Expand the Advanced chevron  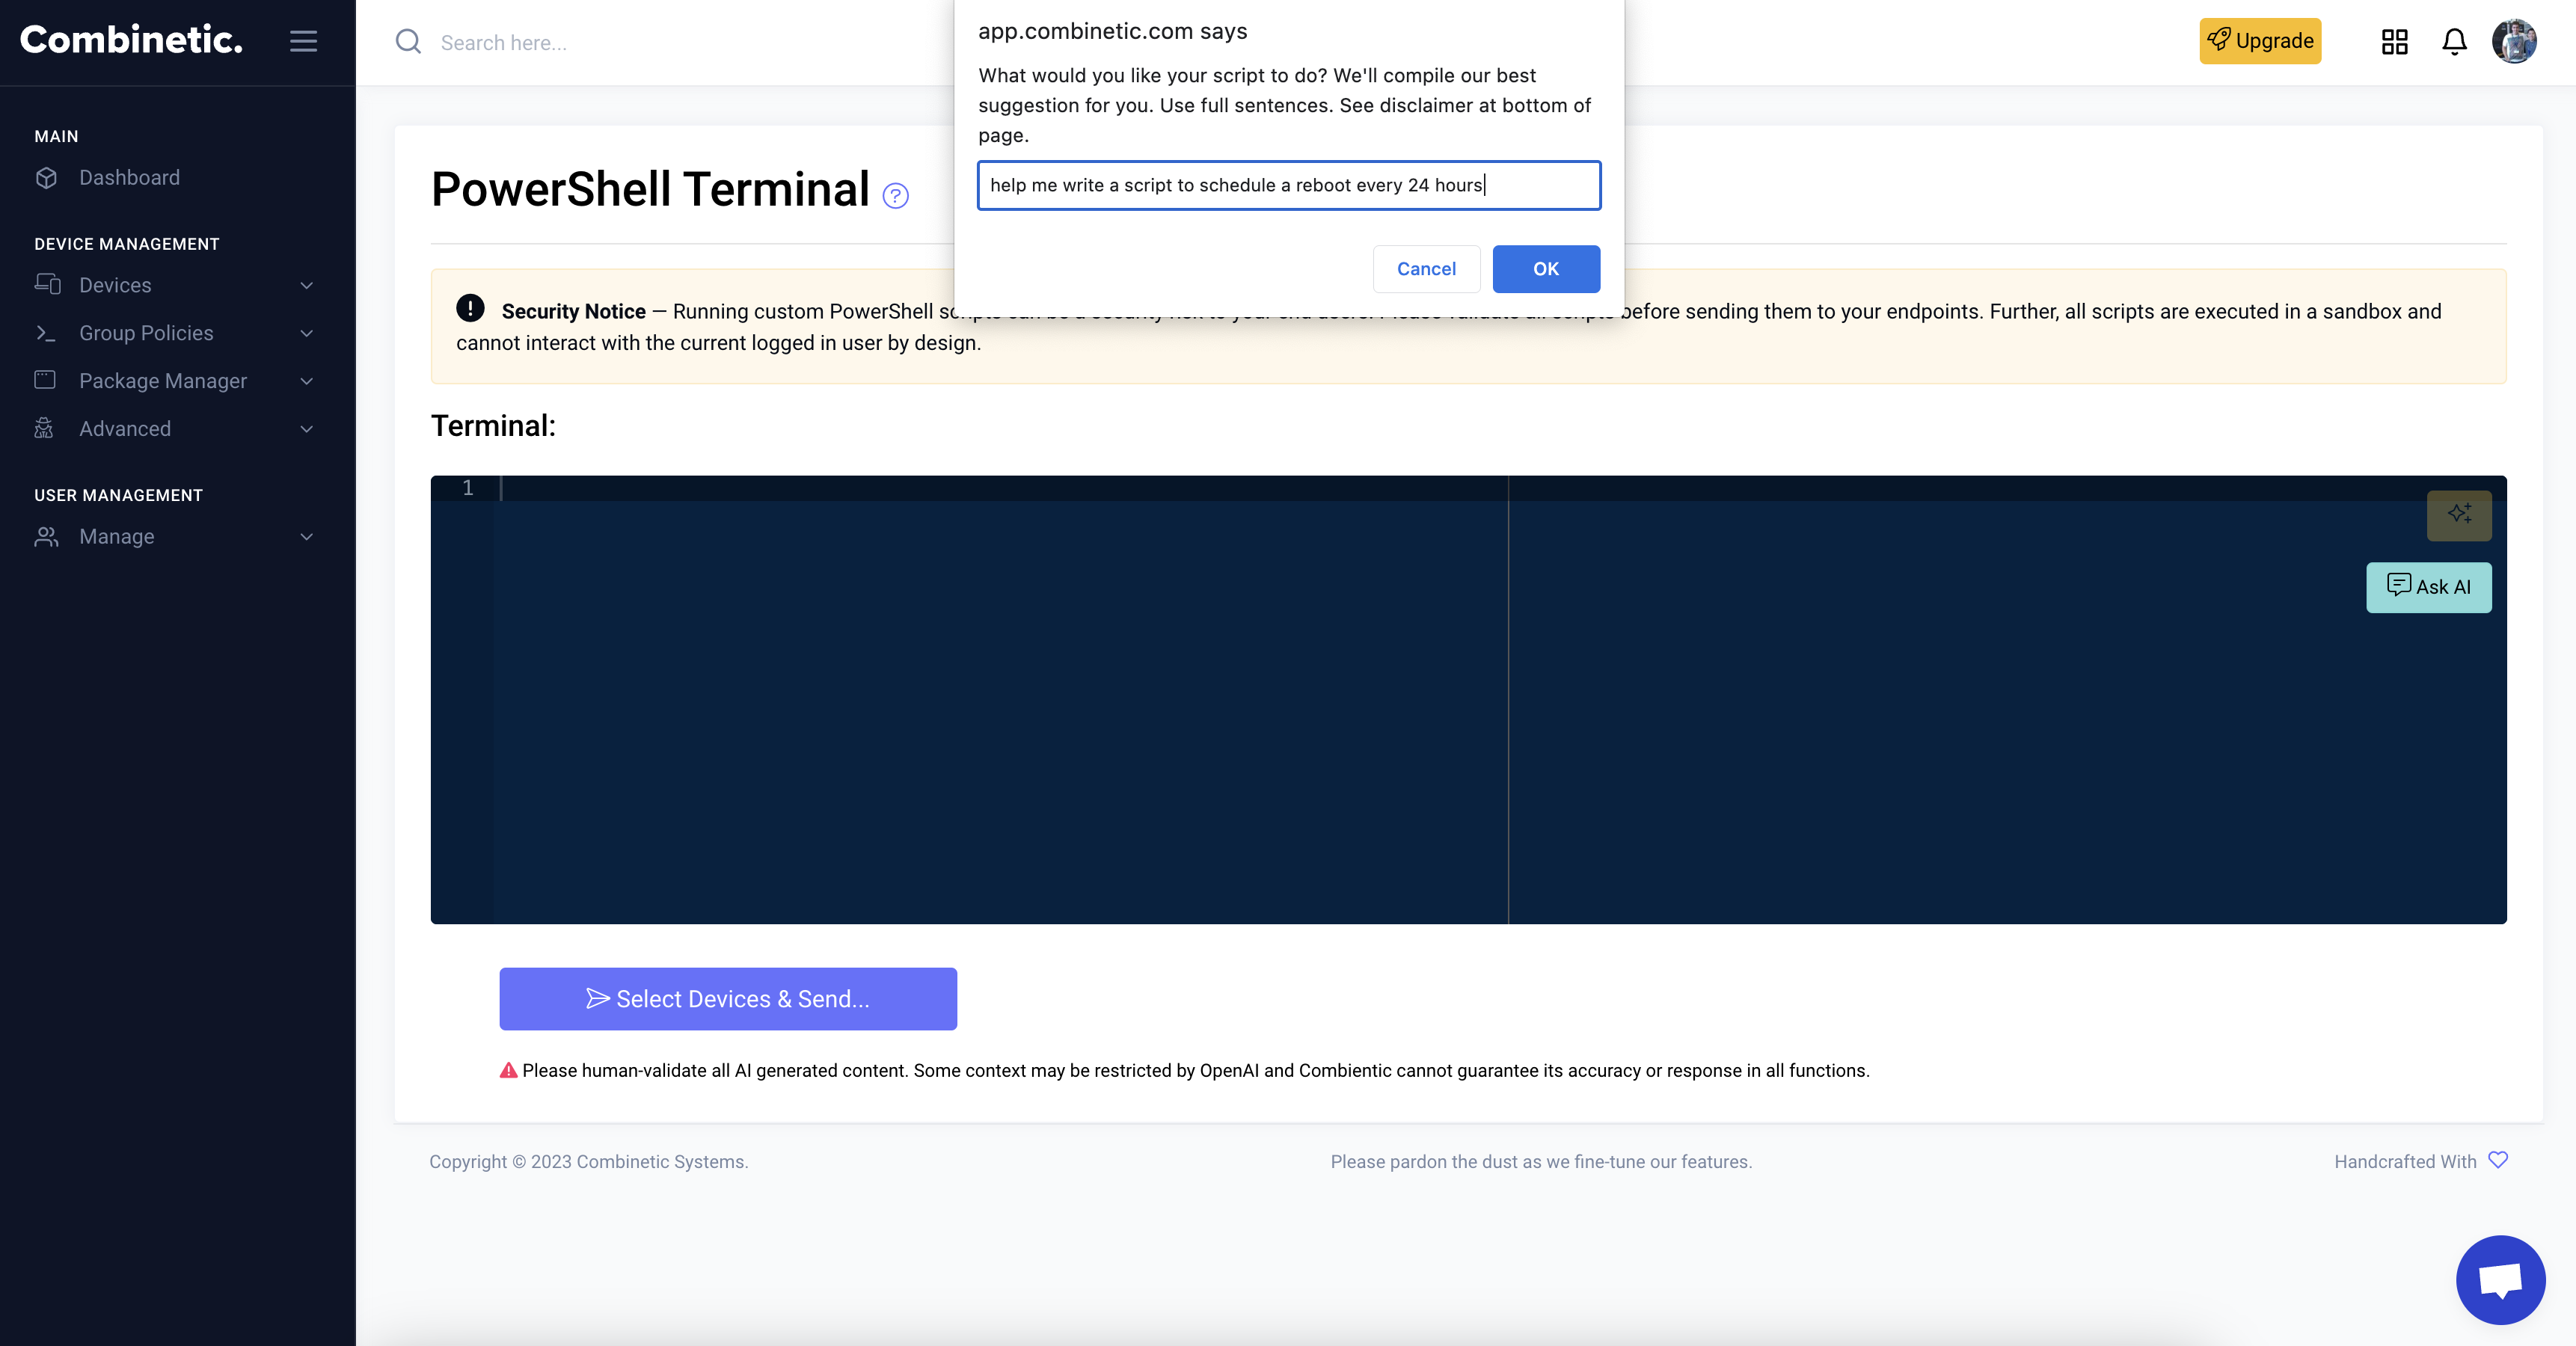(307, 429)
